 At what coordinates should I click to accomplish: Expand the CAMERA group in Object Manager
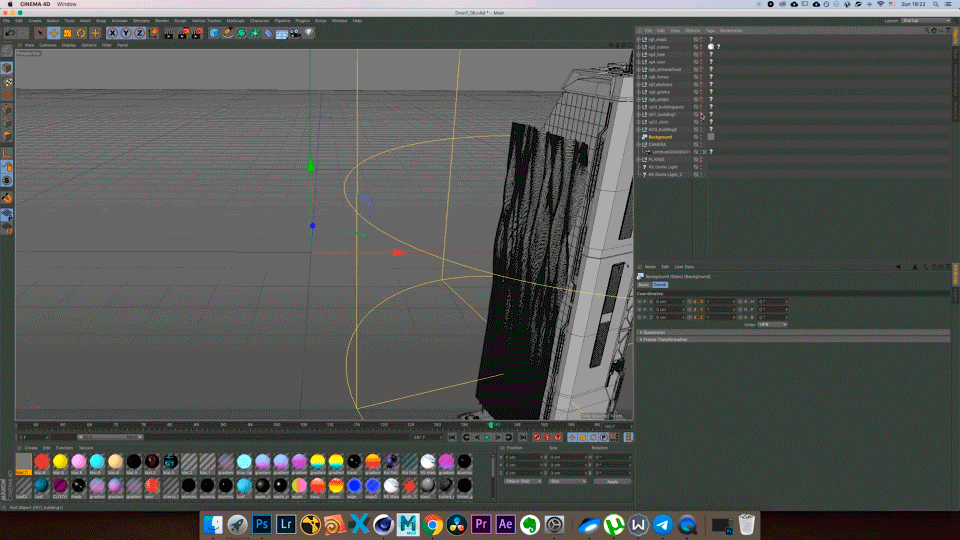[x=640, y=144]
